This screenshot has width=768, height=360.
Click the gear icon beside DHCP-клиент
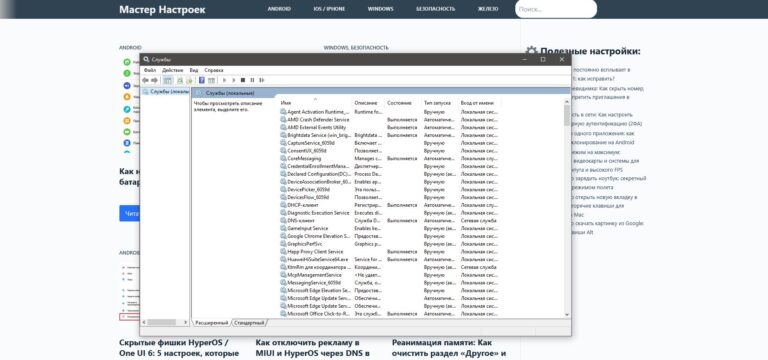[283, 205]
